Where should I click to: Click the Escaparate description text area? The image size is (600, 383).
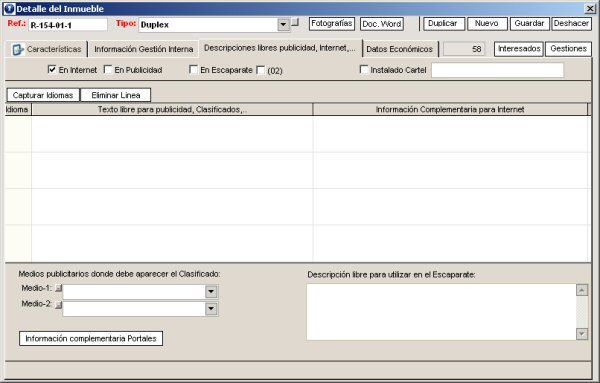442,312
